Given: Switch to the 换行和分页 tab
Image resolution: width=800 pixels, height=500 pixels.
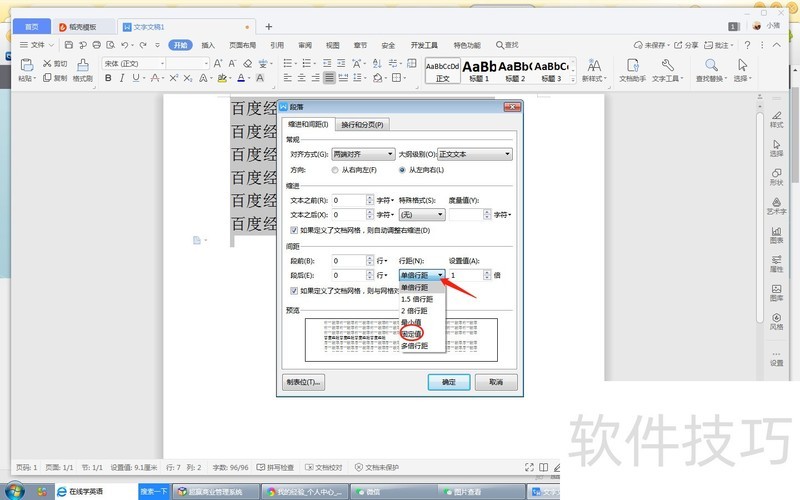Looking at the screenshot, I should pos(363,124).
